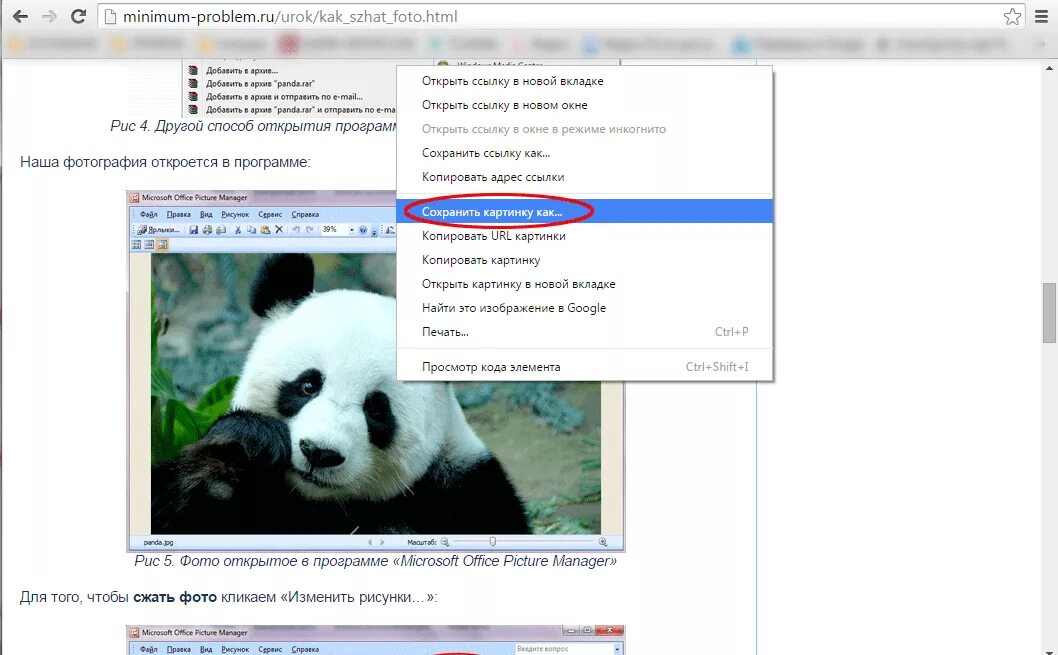This screenshot has height=655, width=1058.
Task: Choose 'Открыть ссылку в новом окне'
Action: (584, 105)
